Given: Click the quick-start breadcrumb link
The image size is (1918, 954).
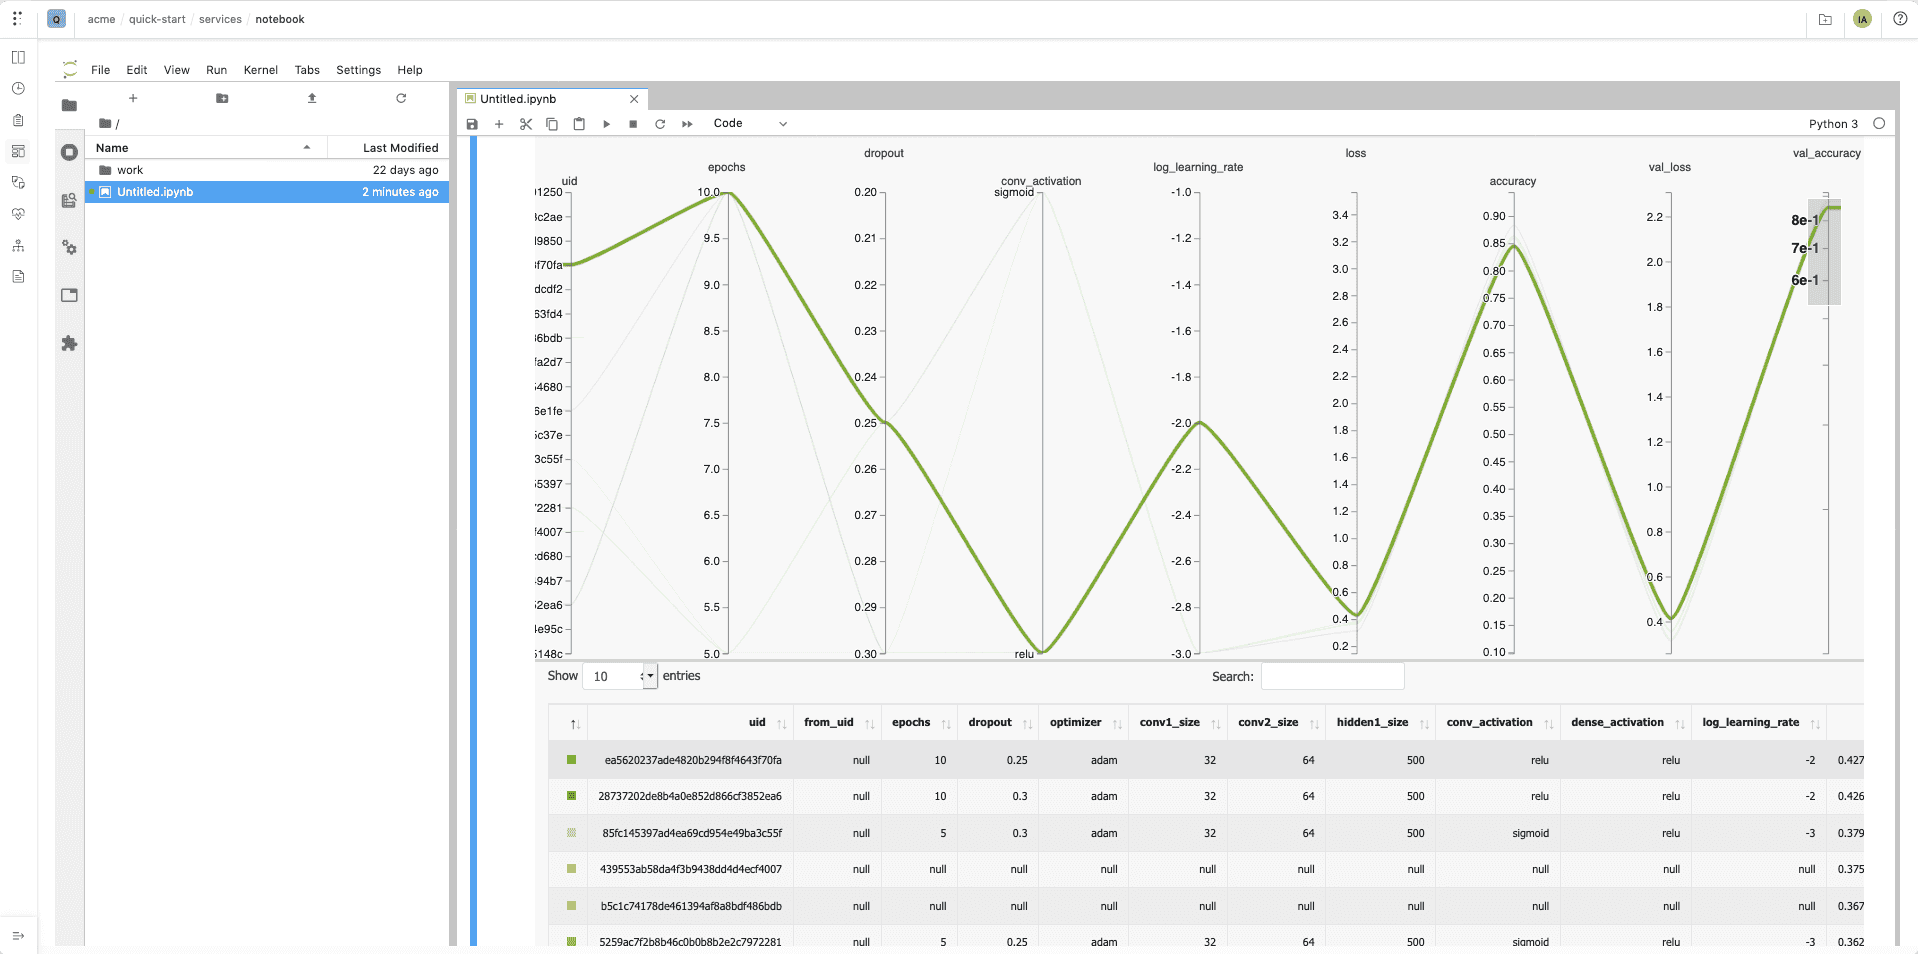Looking at the screenshot, I should point(157,19).
